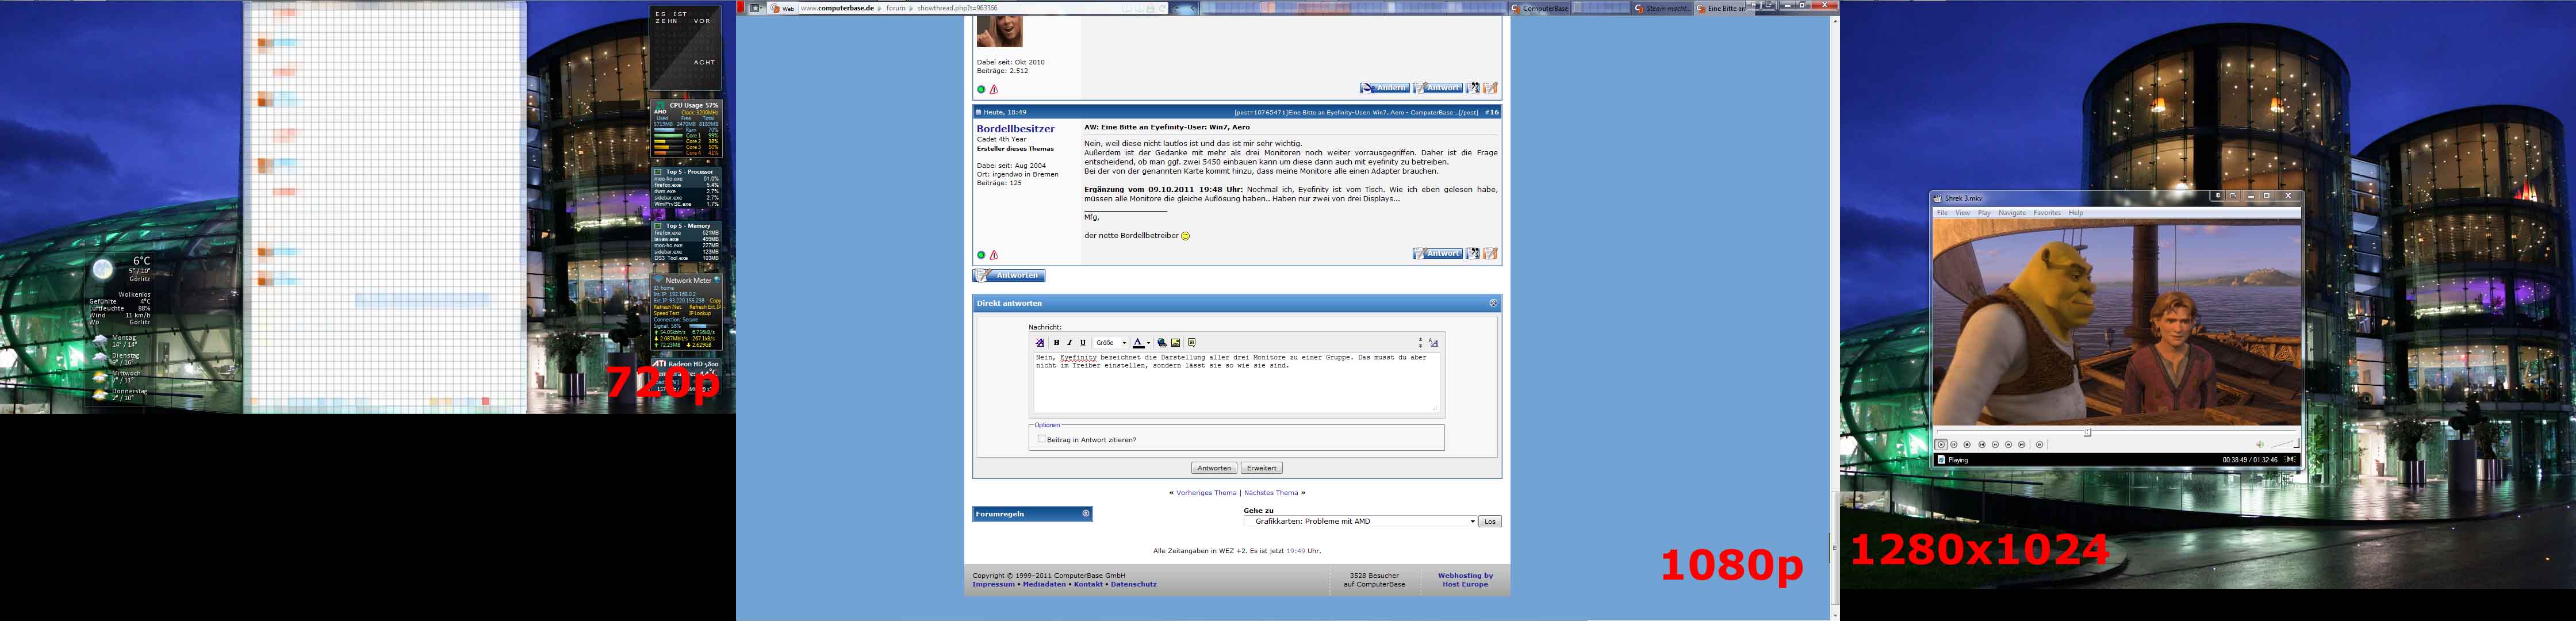The image size is (2576, 621).
Task: Click the underline formatting icon
Action: [x=1083, y=343]
